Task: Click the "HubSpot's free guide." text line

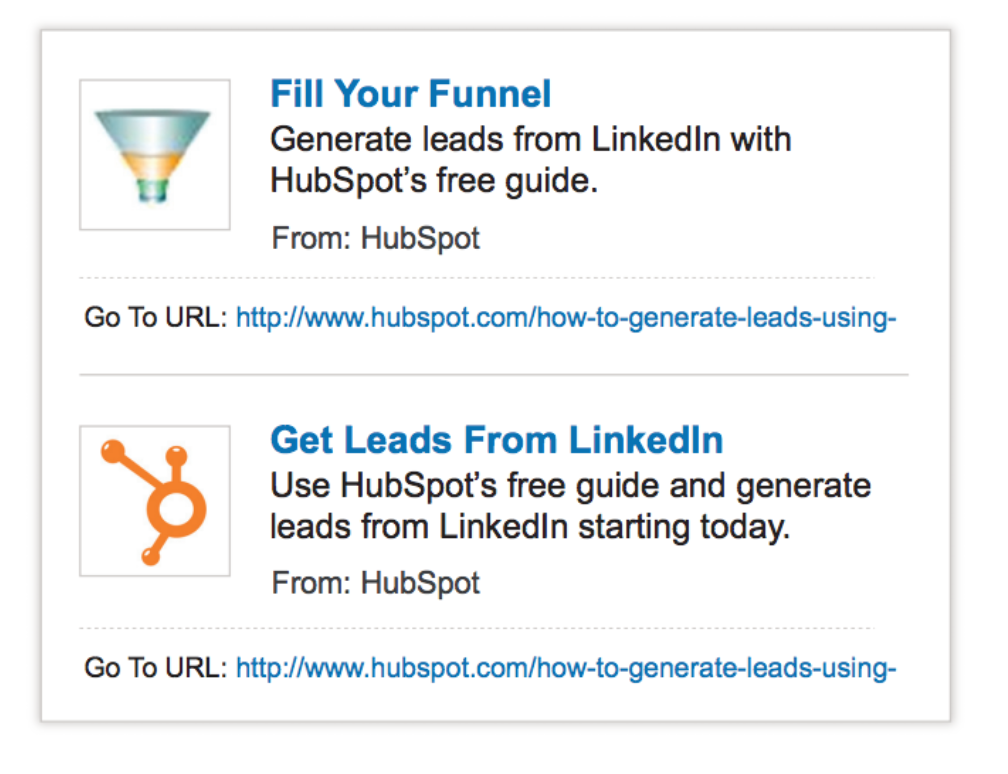Action: (434, 181)
